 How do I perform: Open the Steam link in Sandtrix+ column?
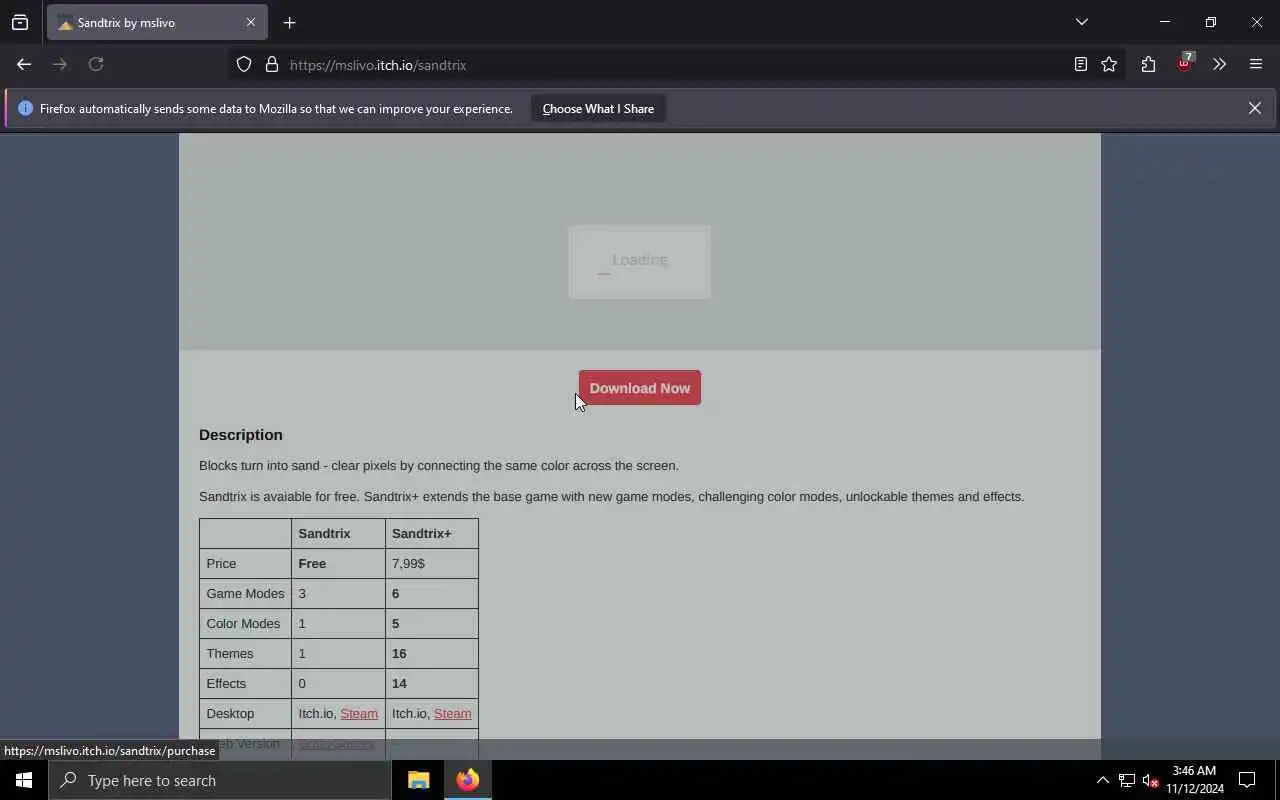point(452,713)
